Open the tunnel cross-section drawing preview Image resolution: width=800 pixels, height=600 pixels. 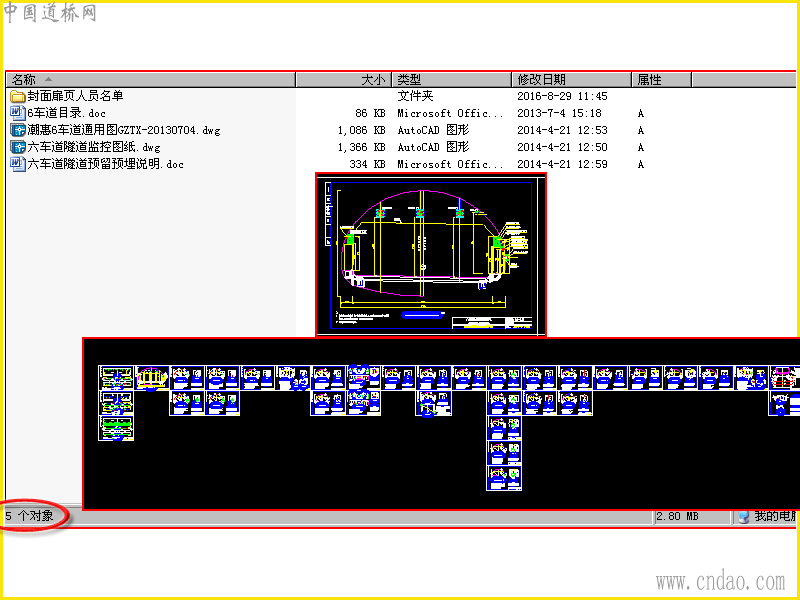click(x=431, y=255)
